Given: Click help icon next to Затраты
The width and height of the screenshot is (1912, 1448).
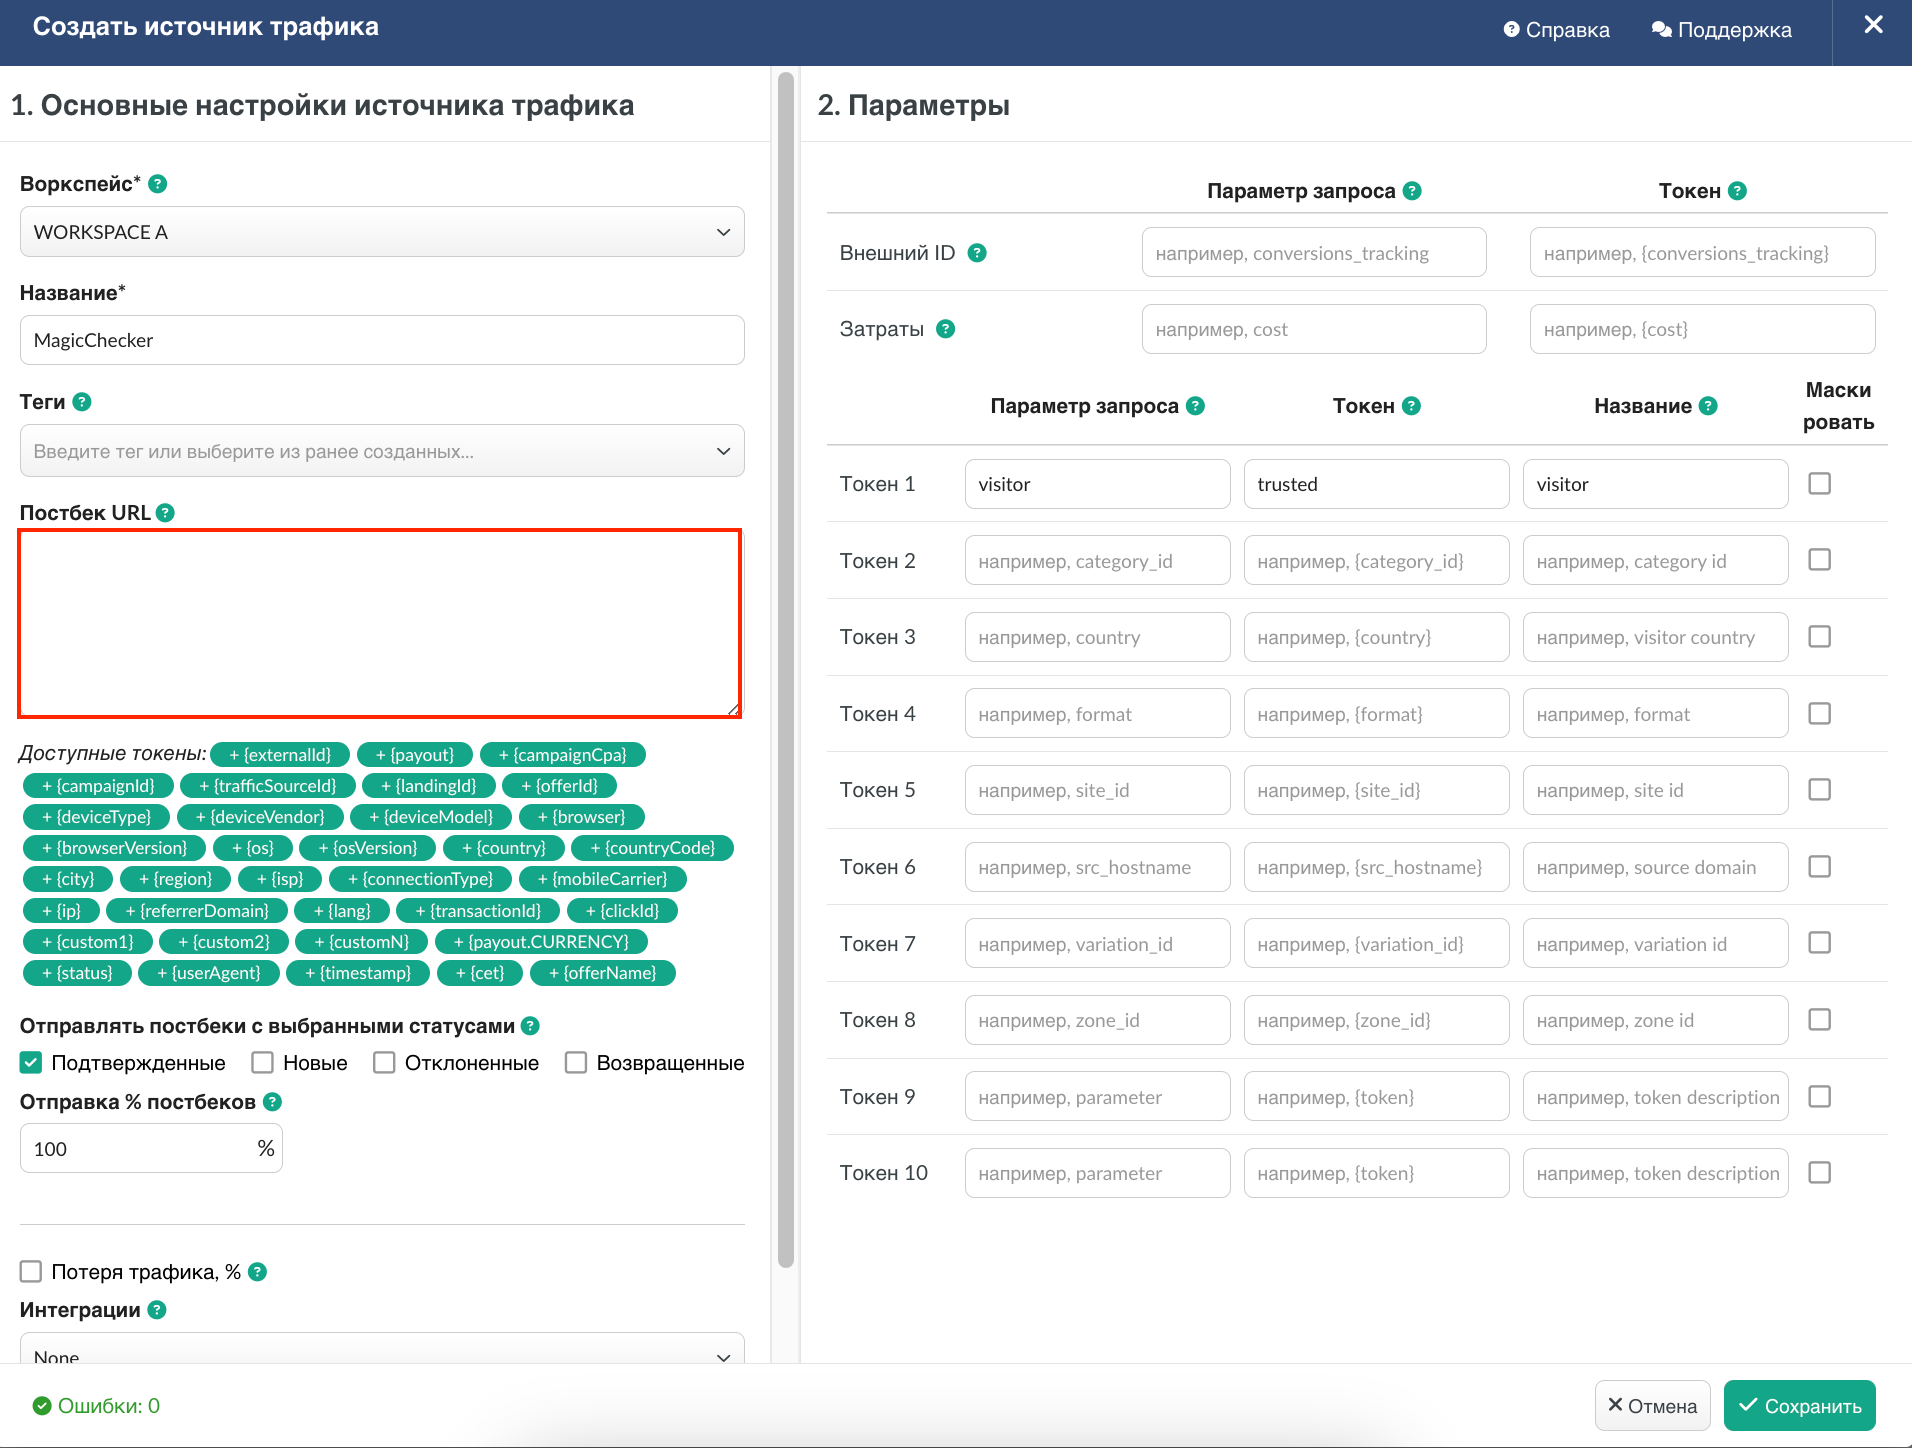Looking at the screenshot, I should [945, 329].
